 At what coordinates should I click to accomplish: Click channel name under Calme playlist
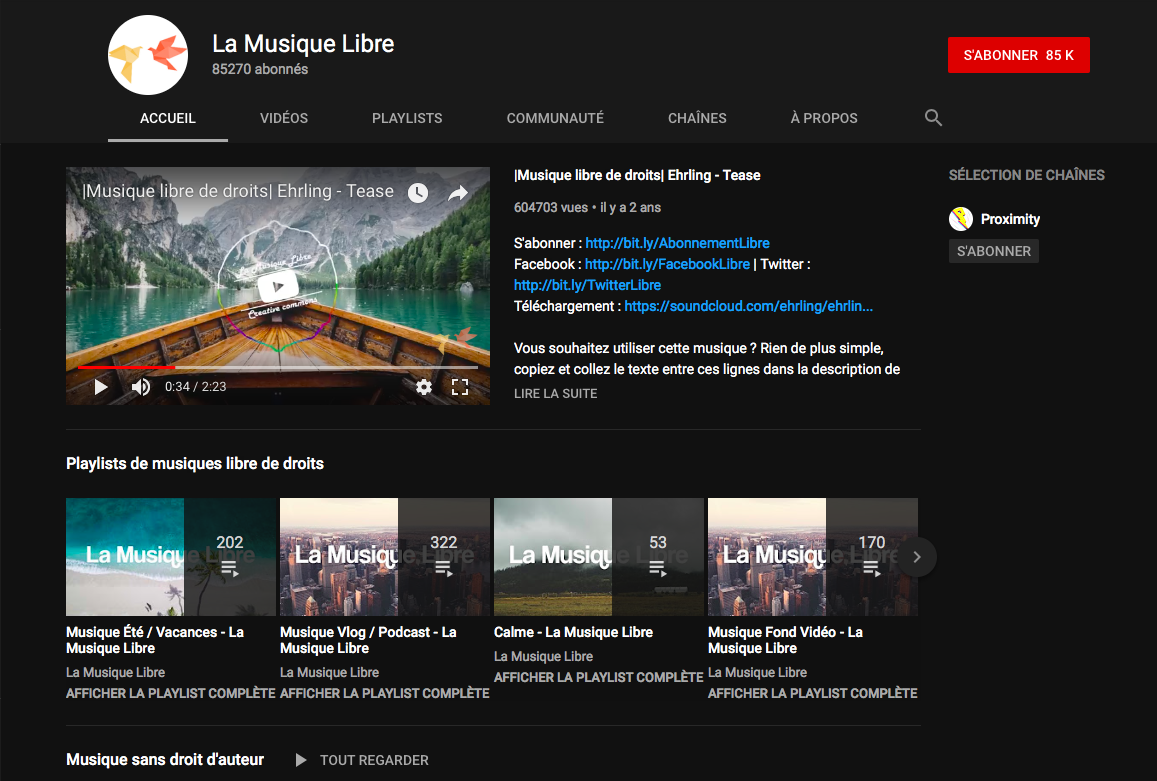(543, 656)
